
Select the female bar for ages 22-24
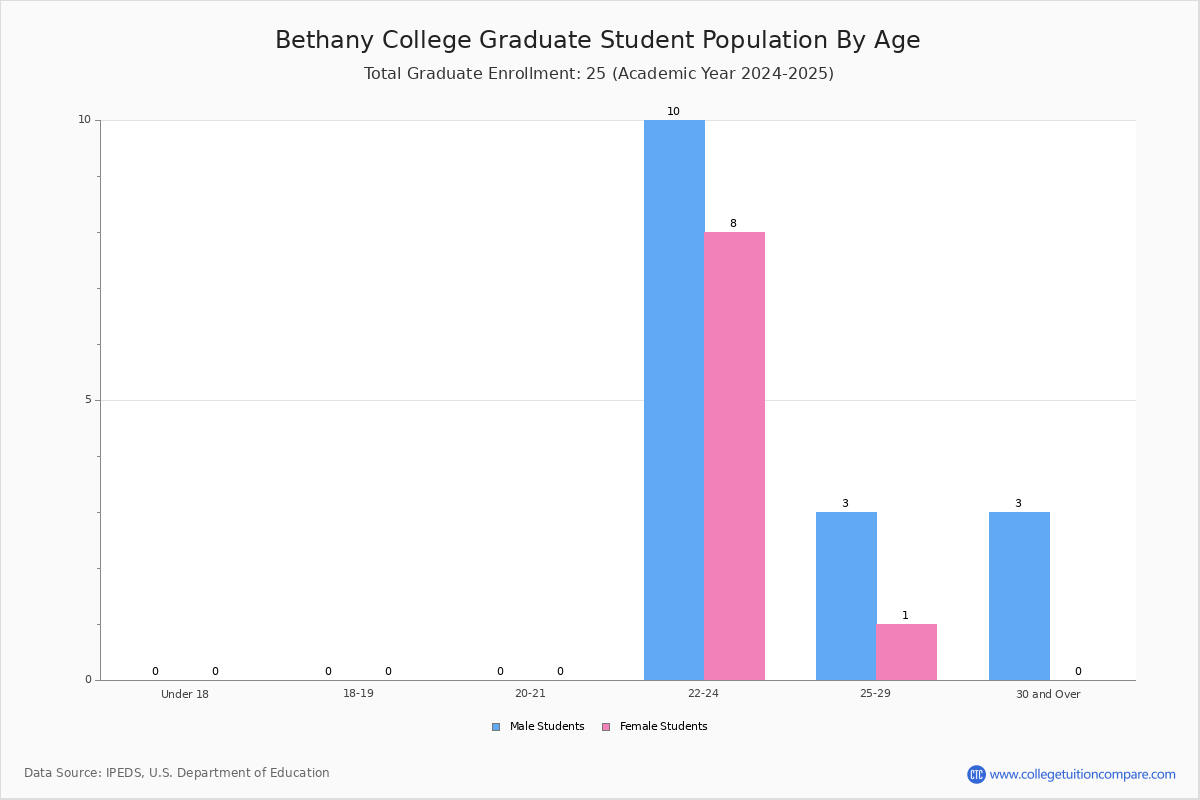[x=734, y=456]
